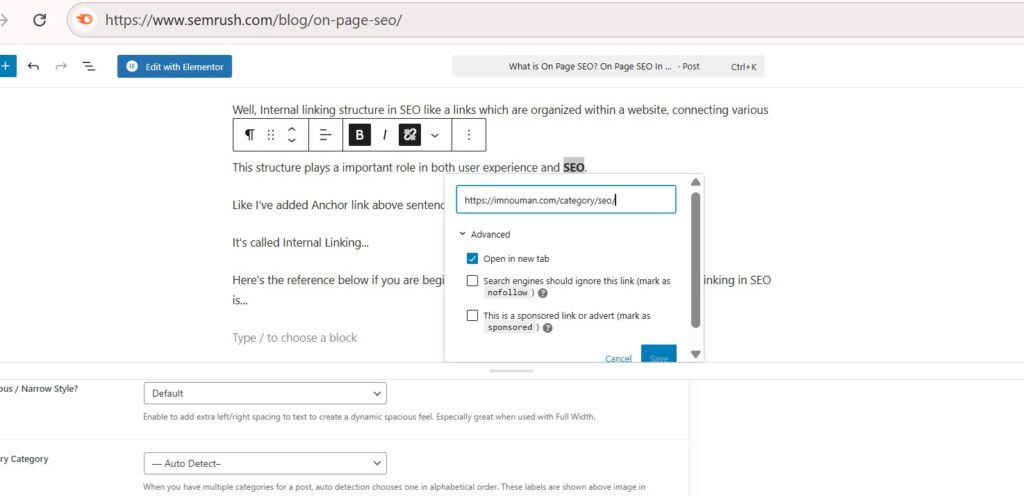
Task: Open the command palette post title bar
Action: tap(608, 67)
